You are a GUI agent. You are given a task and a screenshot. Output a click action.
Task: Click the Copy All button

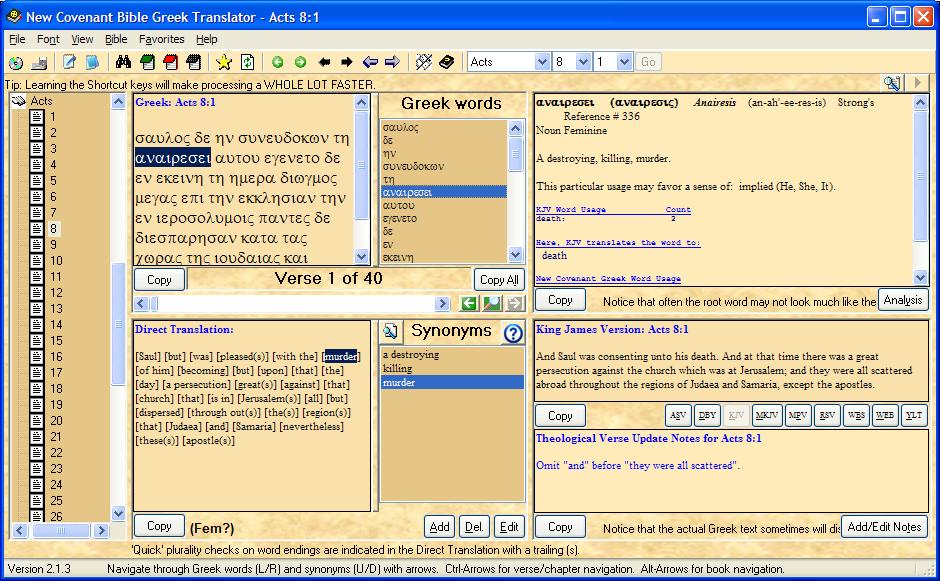(499, 280)
